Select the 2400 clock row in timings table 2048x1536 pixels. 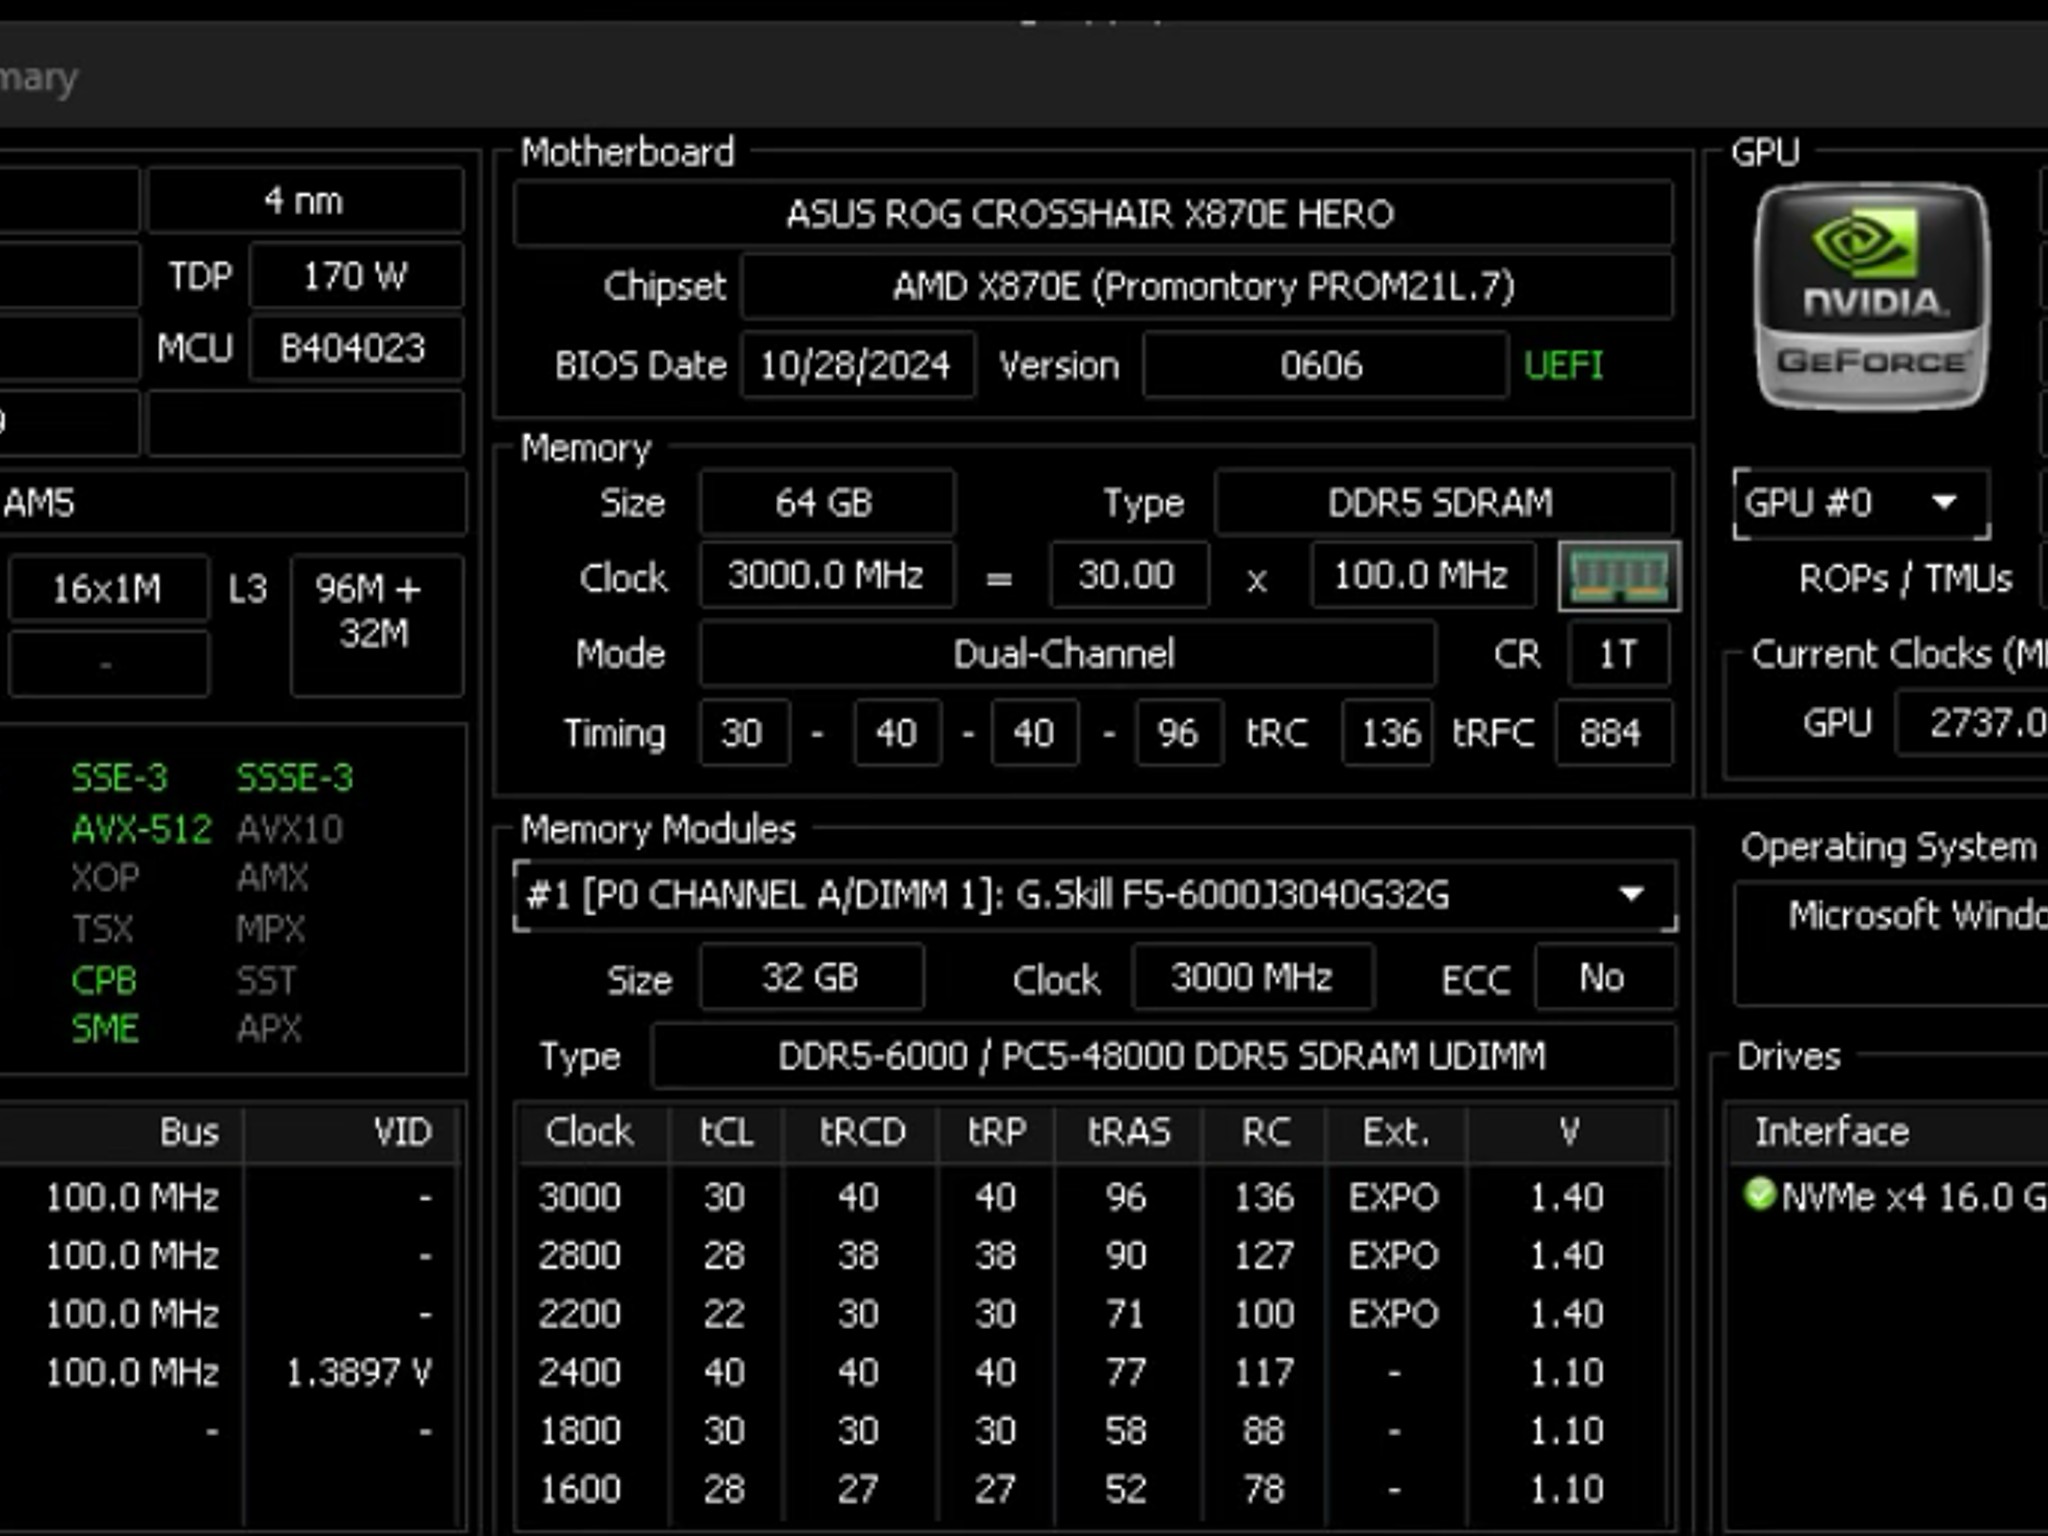tap(1094, 1372)
